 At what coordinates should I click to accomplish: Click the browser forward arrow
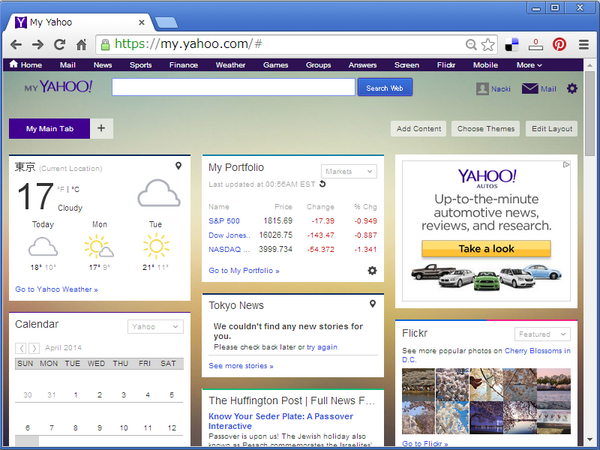pos(38,45)
